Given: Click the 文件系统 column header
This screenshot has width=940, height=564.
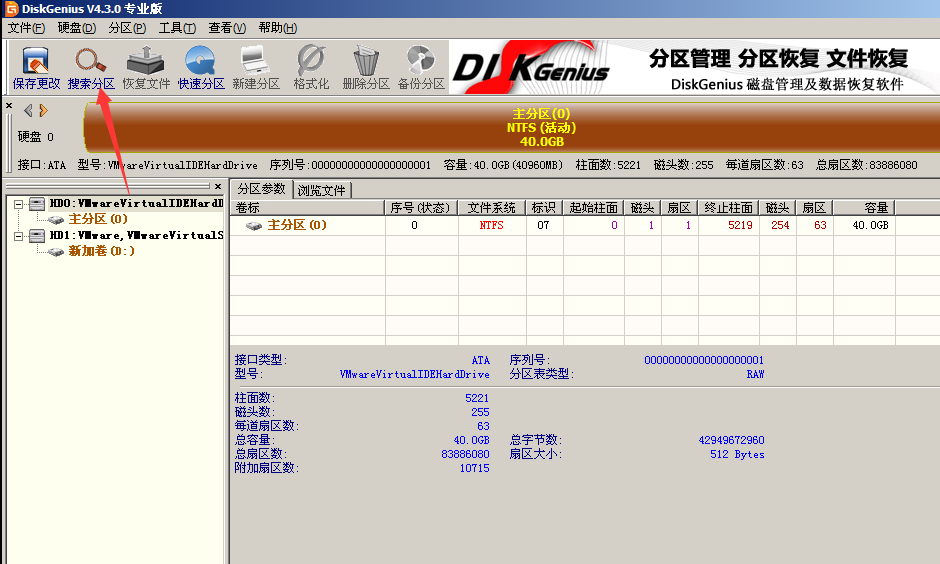Looking at the screenshot, I should (491, 208).
